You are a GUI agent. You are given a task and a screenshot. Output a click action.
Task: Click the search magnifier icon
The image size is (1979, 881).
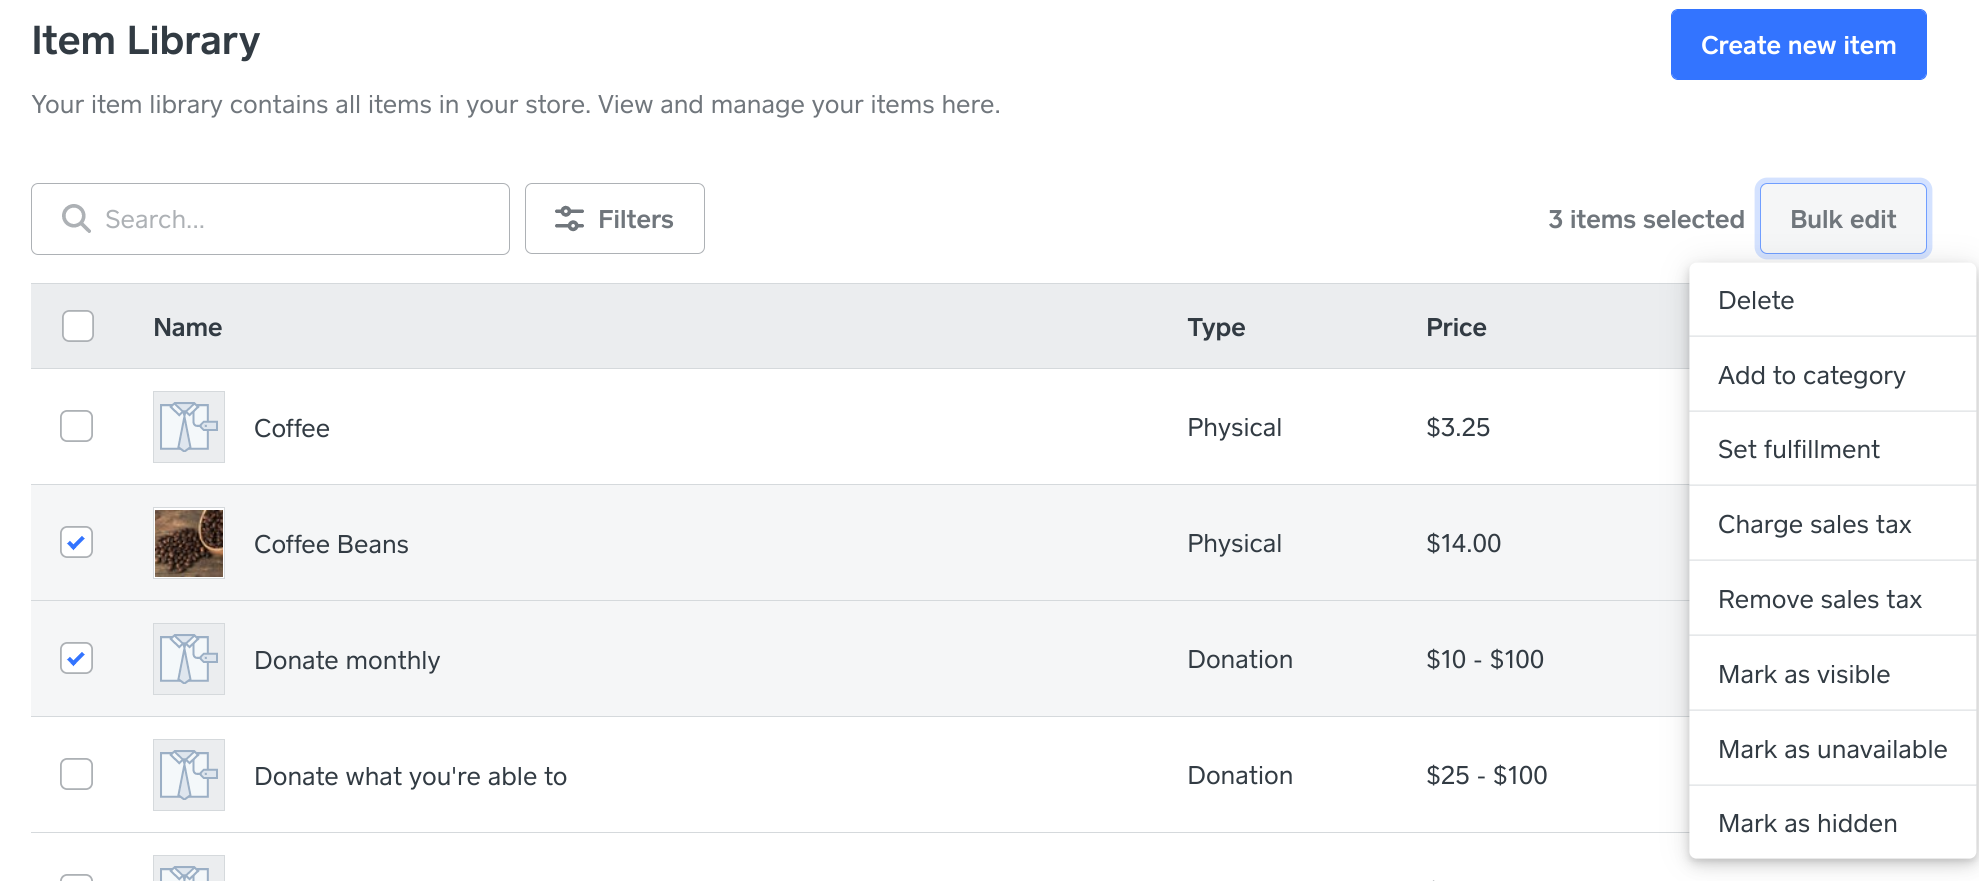[76, 219]
